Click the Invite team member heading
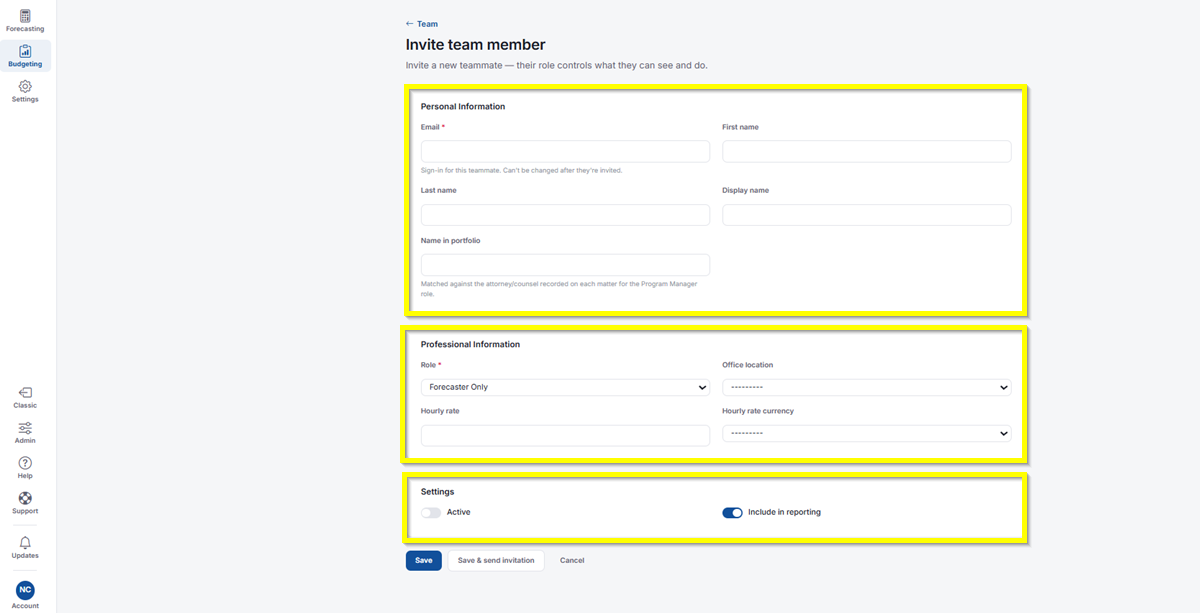This screenshot has width=1200, height=613. (475, 45)
